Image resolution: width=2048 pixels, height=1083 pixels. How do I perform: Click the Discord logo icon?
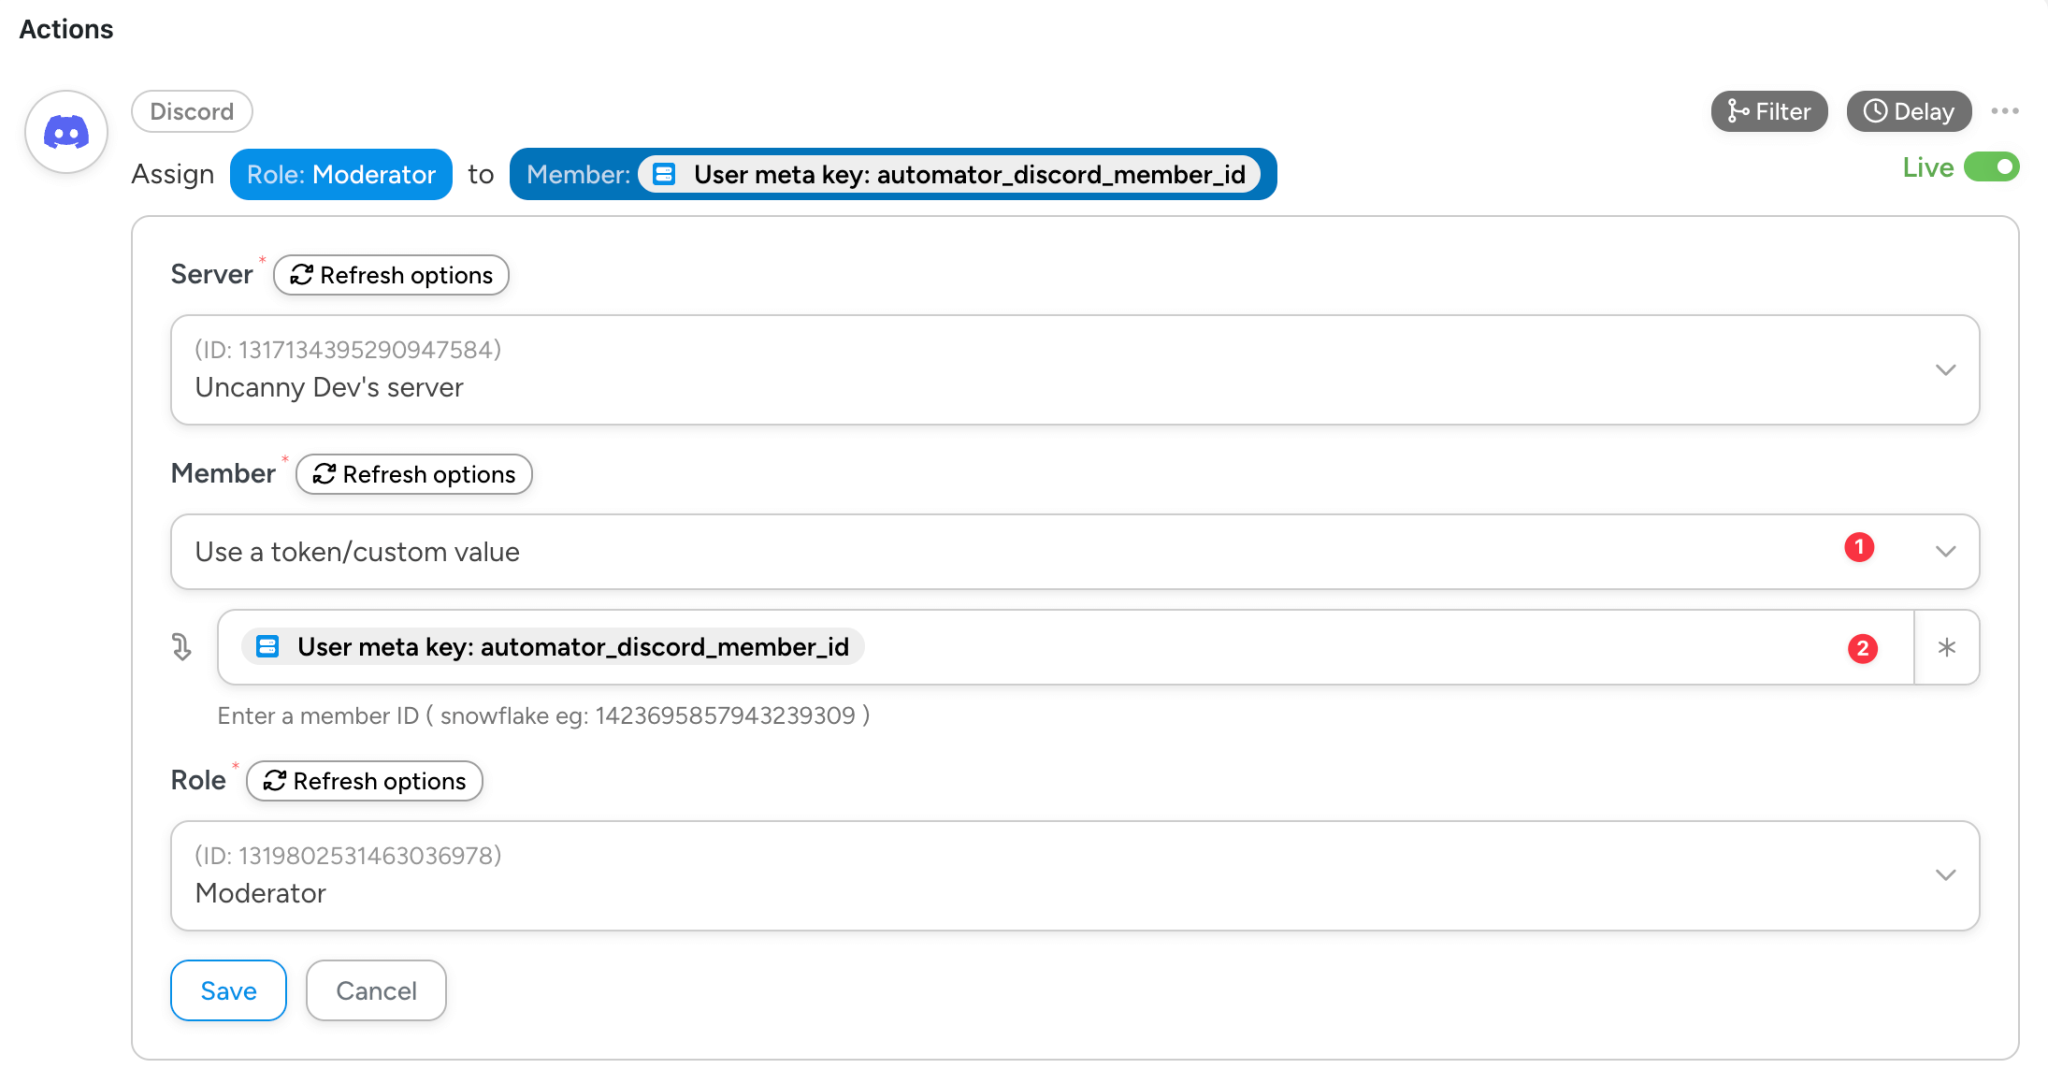coord(66,132)
